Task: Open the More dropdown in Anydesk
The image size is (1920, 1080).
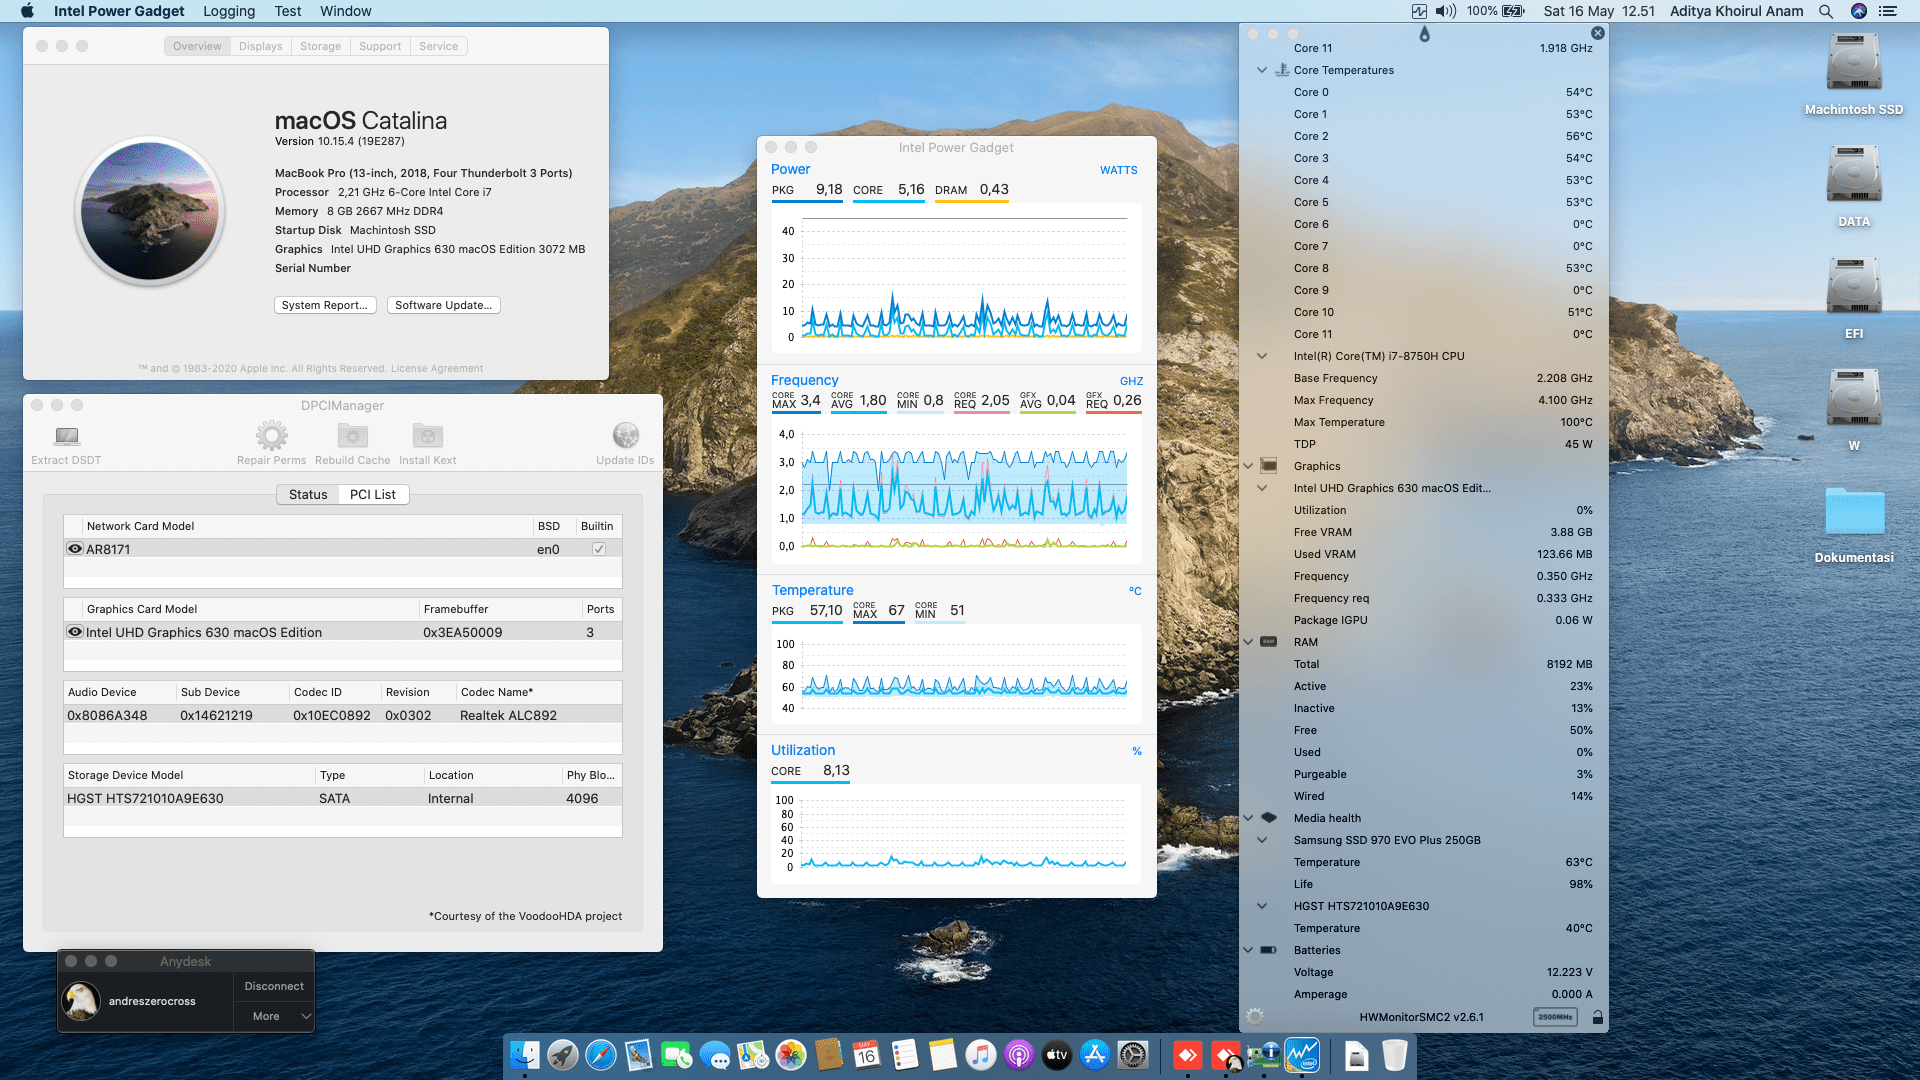Action: (274, 1016)
